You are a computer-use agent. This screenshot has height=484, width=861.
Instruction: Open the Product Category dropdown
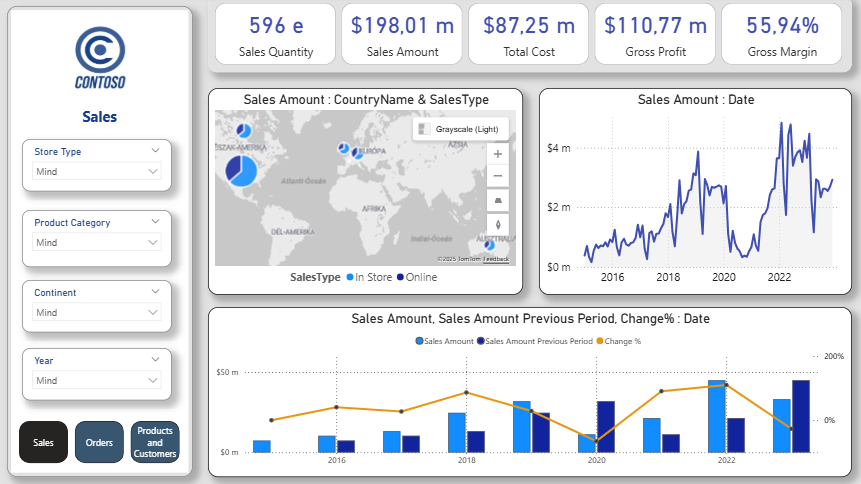click(x=97, y=242)
